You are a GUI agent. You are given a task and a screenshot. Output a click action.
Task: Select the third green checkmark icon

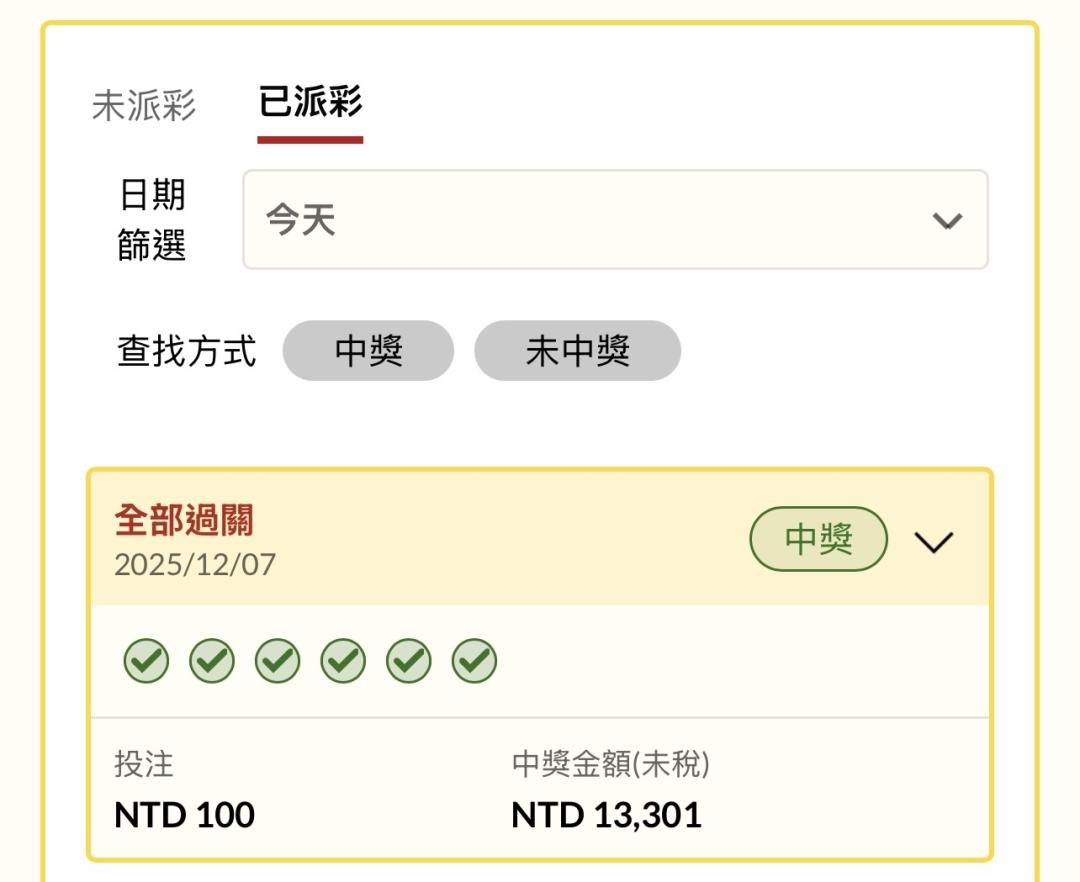277,661
